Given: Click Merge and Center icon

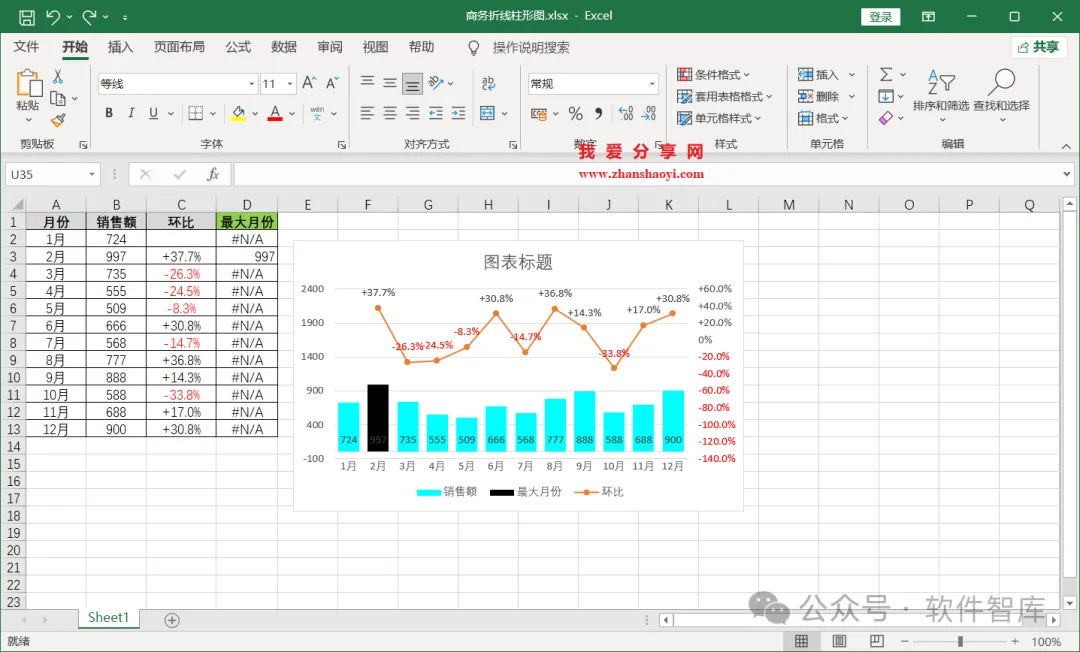Looking at the screenshot, I should click(487, 113).
